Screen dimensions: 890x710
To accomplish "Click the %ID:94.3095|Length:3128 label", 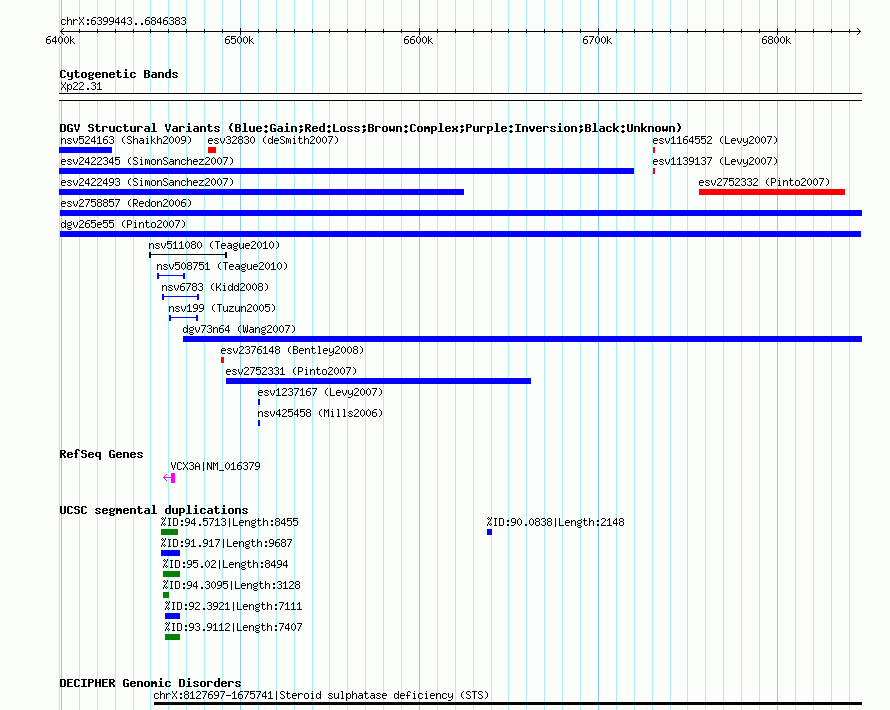I will tap(232, 585).
